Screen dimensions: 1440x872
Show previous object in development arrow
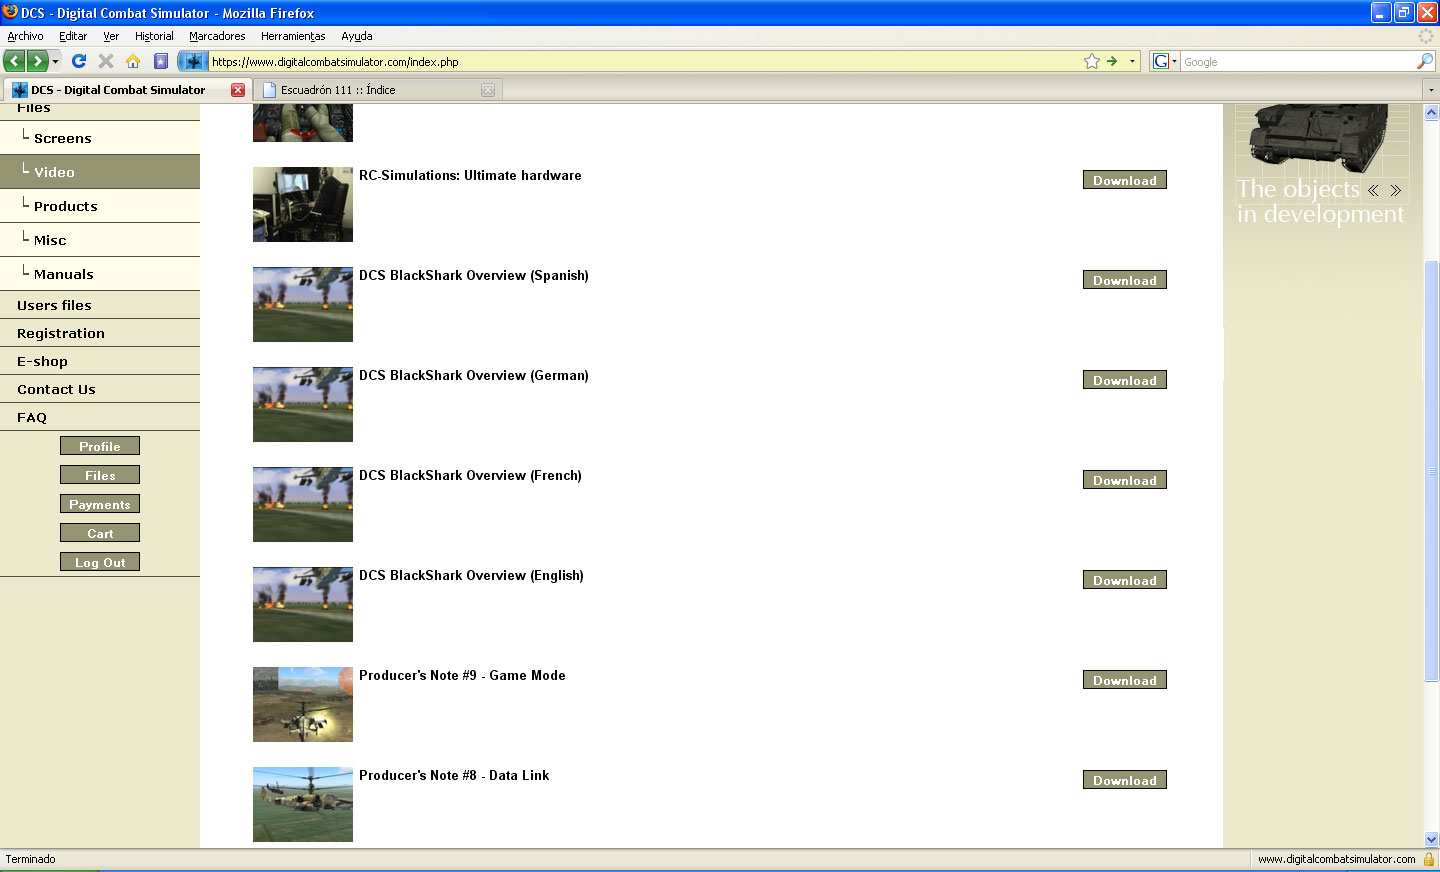tap(1373, 190)
